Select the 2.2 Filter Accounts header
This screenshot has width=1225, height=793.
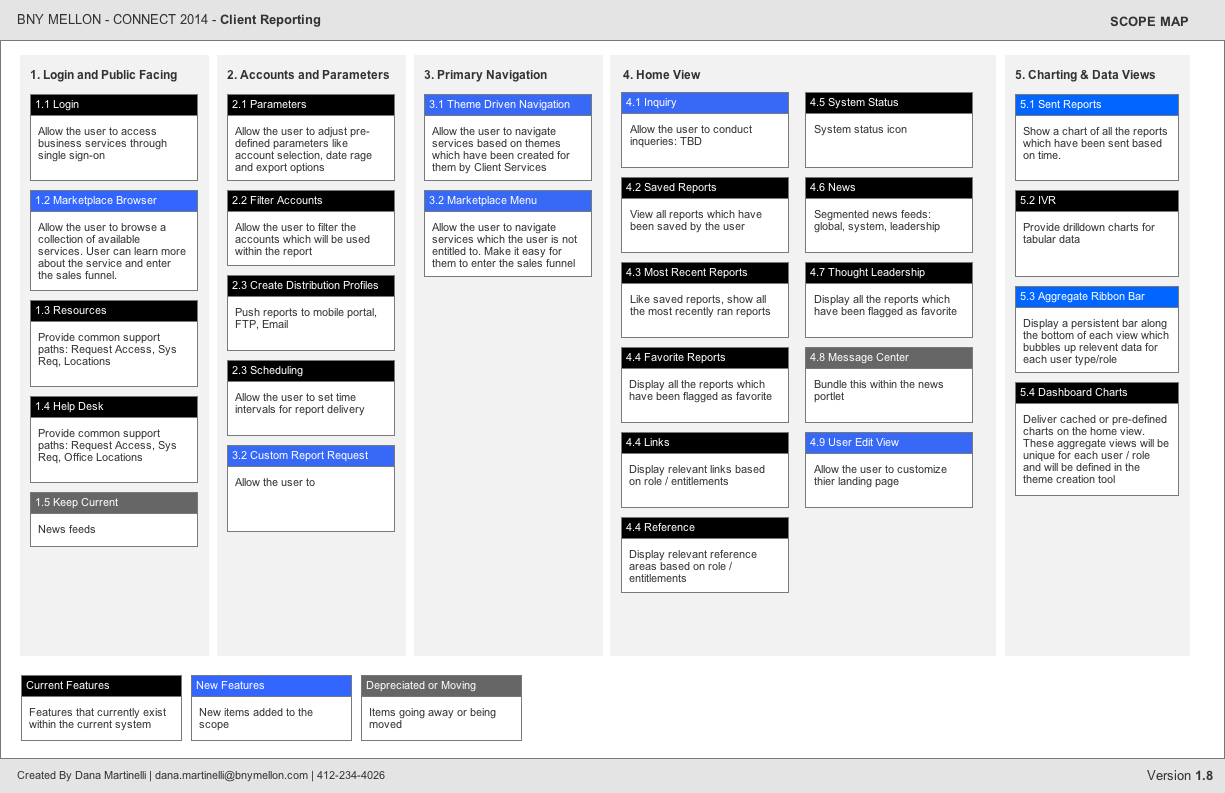click(311, 201)
